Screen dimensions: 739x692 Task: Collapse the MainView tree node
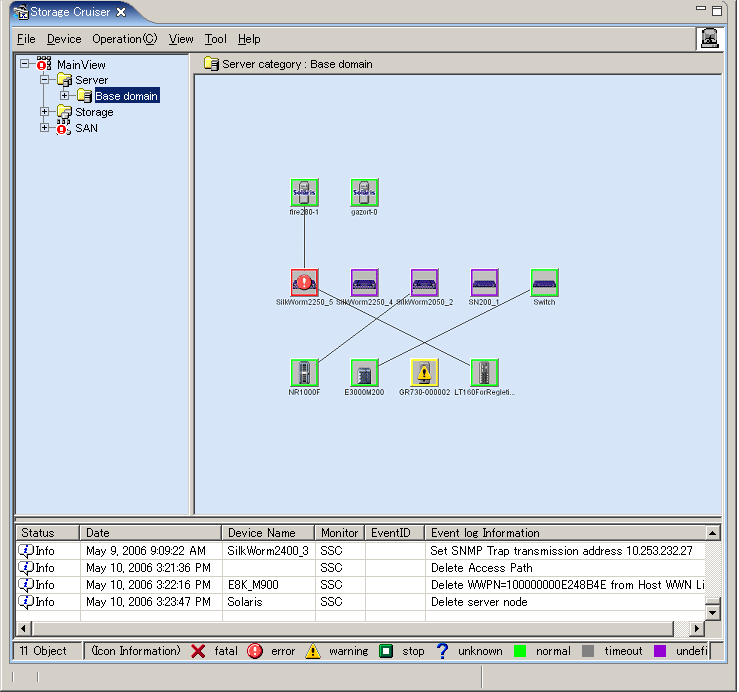(25, 64)
